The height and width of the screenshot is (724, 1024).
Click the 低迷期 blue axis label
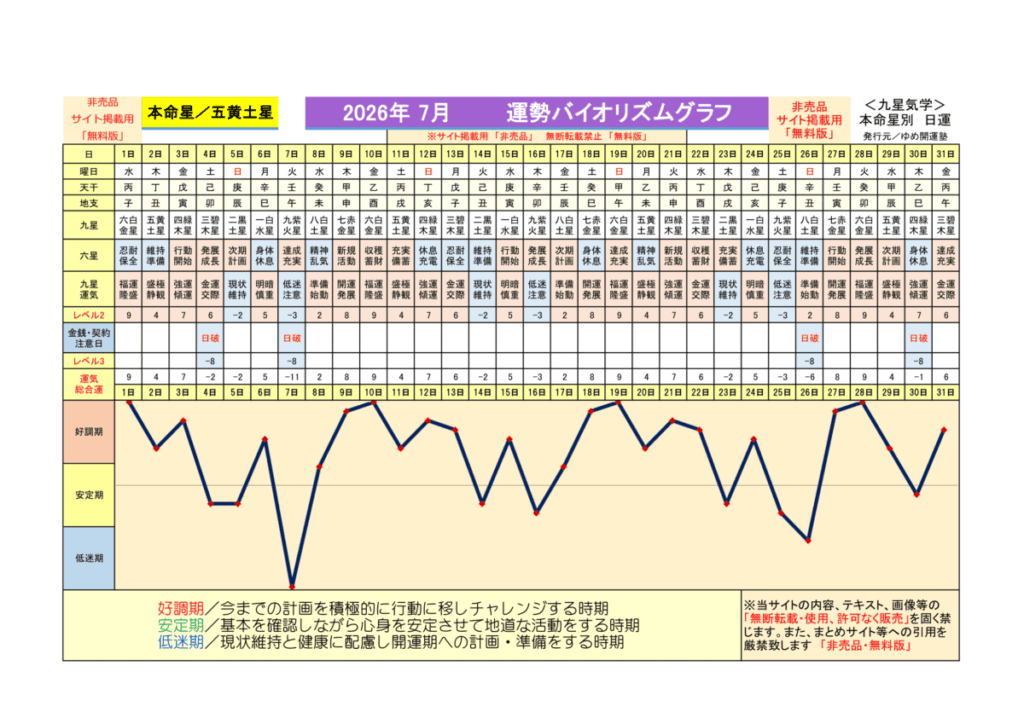pyautogui.click(x=89, y=558)
